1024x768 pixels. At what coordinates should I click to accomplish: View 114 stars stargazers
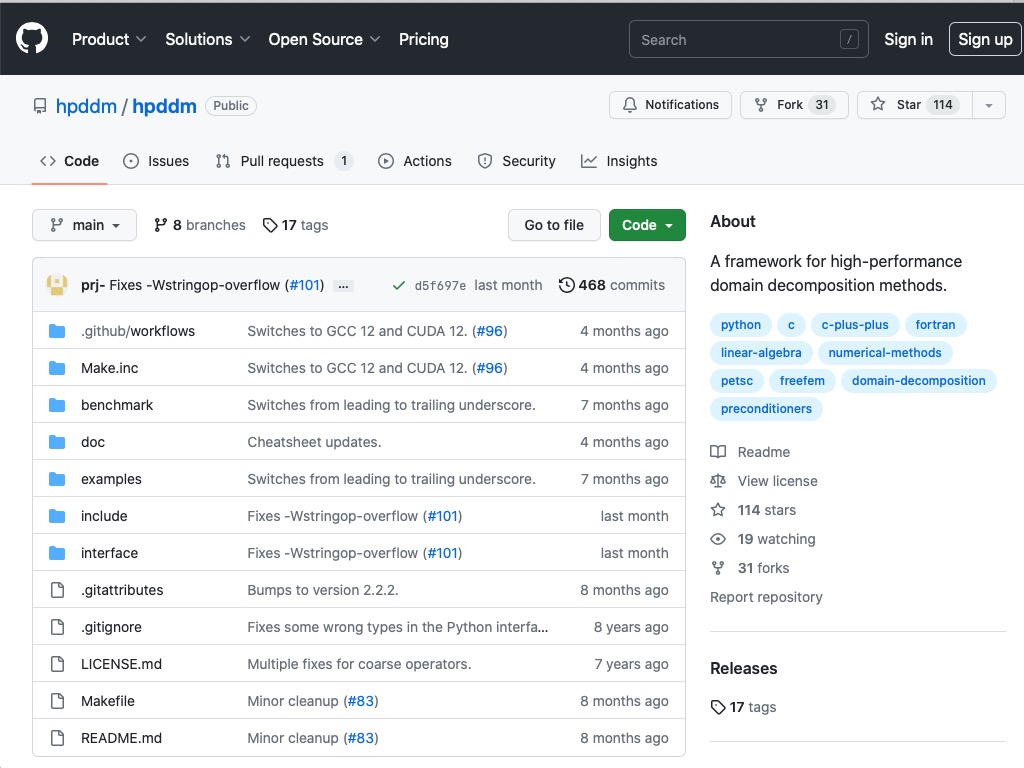(x=753, y=510)
